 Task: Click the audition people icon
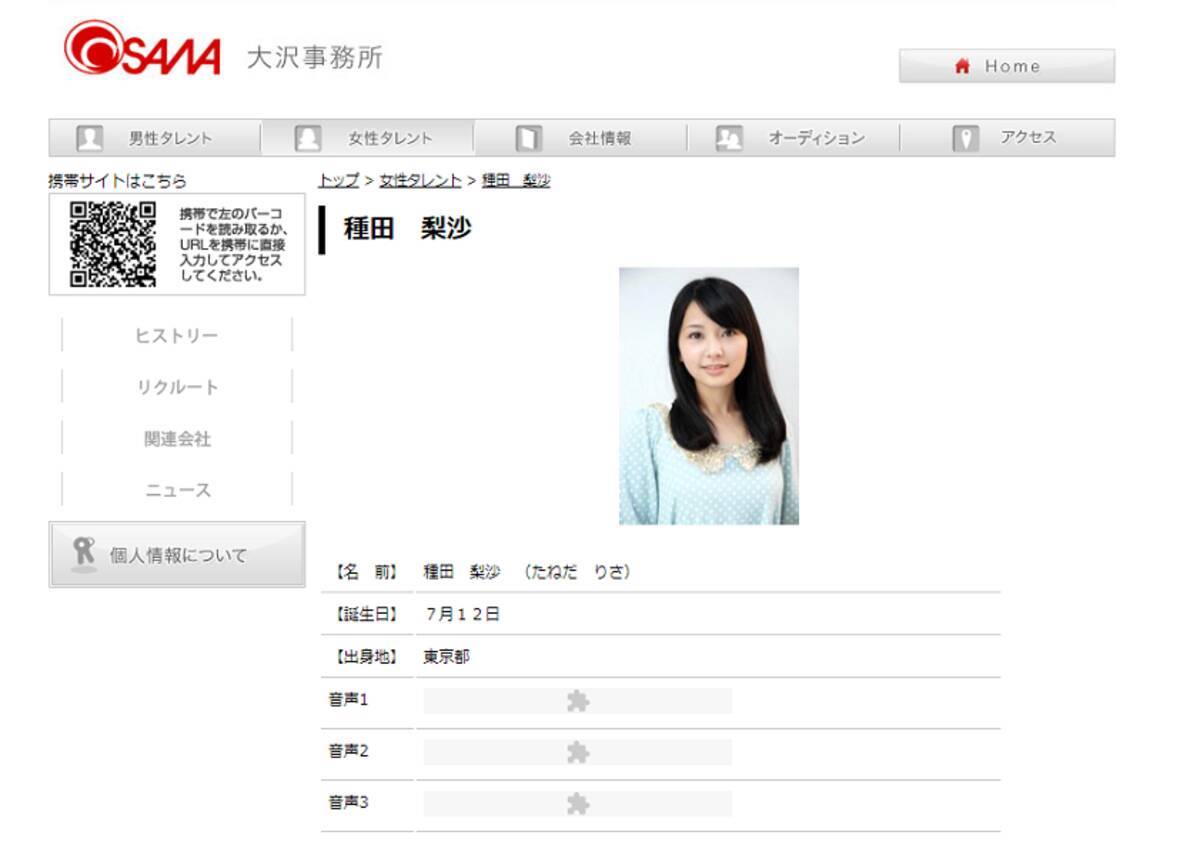click(730, 138)
